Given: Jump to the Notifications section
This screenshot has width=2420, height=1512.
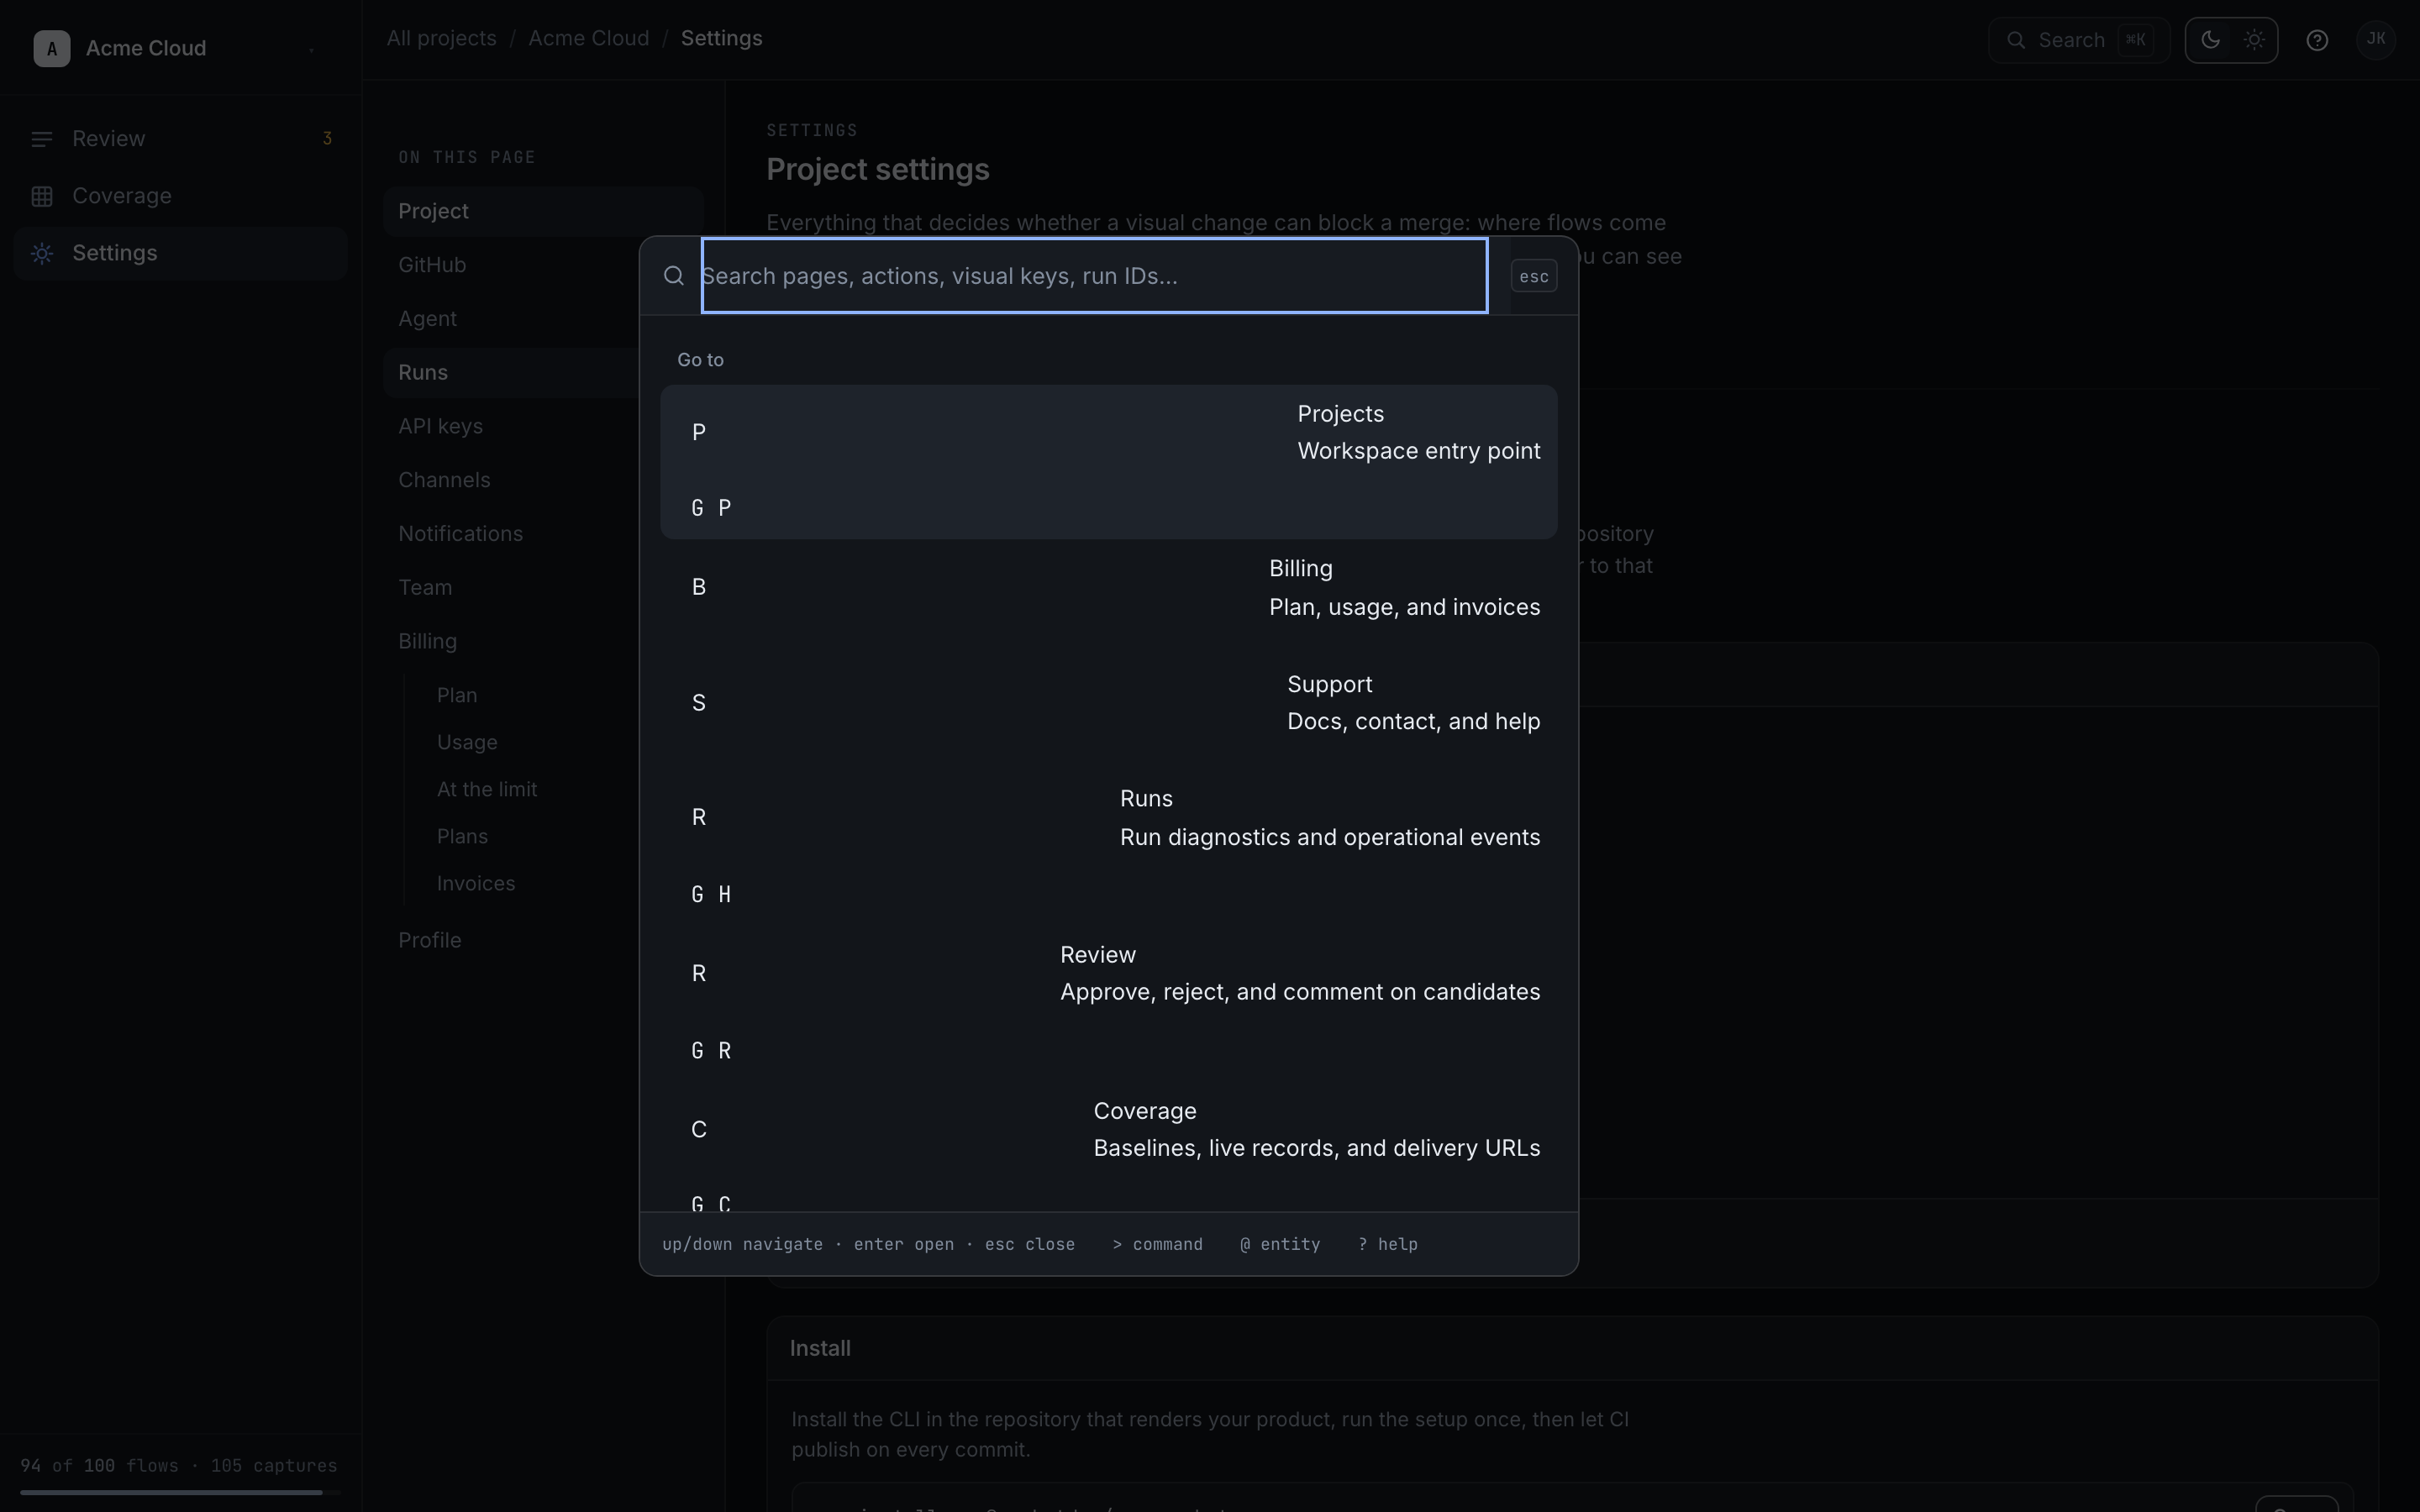Looking at the screenshot, I should point(510,534).
